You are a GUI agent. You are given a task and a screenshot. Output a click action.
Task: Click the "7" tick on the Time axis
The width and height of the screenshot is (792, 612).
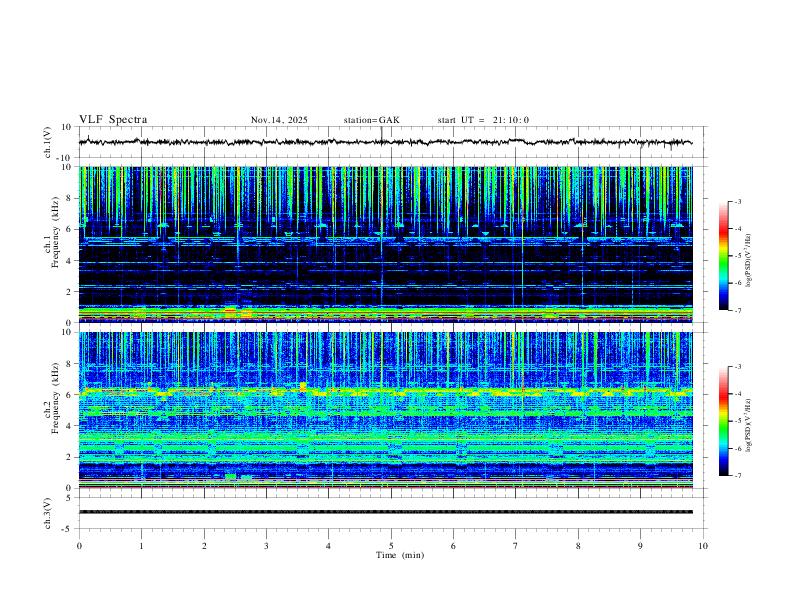(x=516, y=546)
